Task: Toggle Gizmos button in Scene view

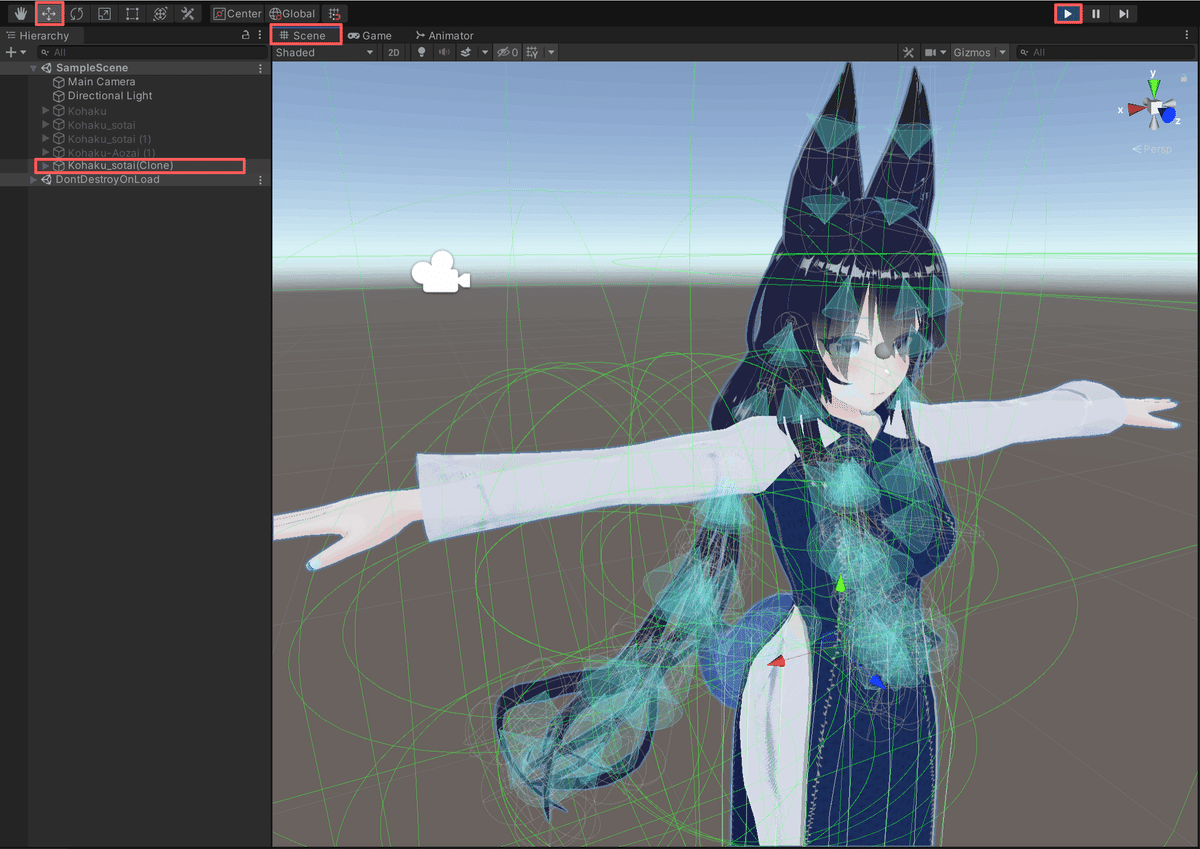Action: [973, 52]
